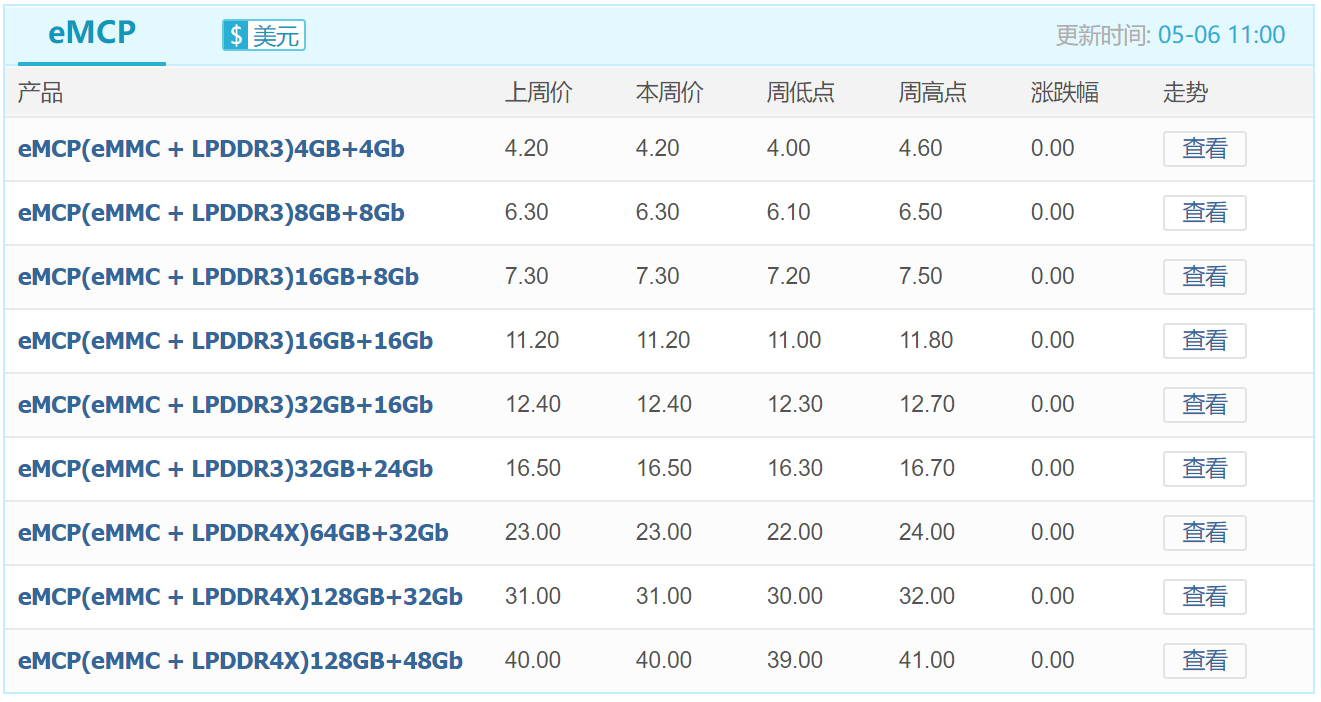This screenshot has height=702, width=1321.
Task: Click the 产品 column header
Action: pyautogui.click(x=40, y=93)
